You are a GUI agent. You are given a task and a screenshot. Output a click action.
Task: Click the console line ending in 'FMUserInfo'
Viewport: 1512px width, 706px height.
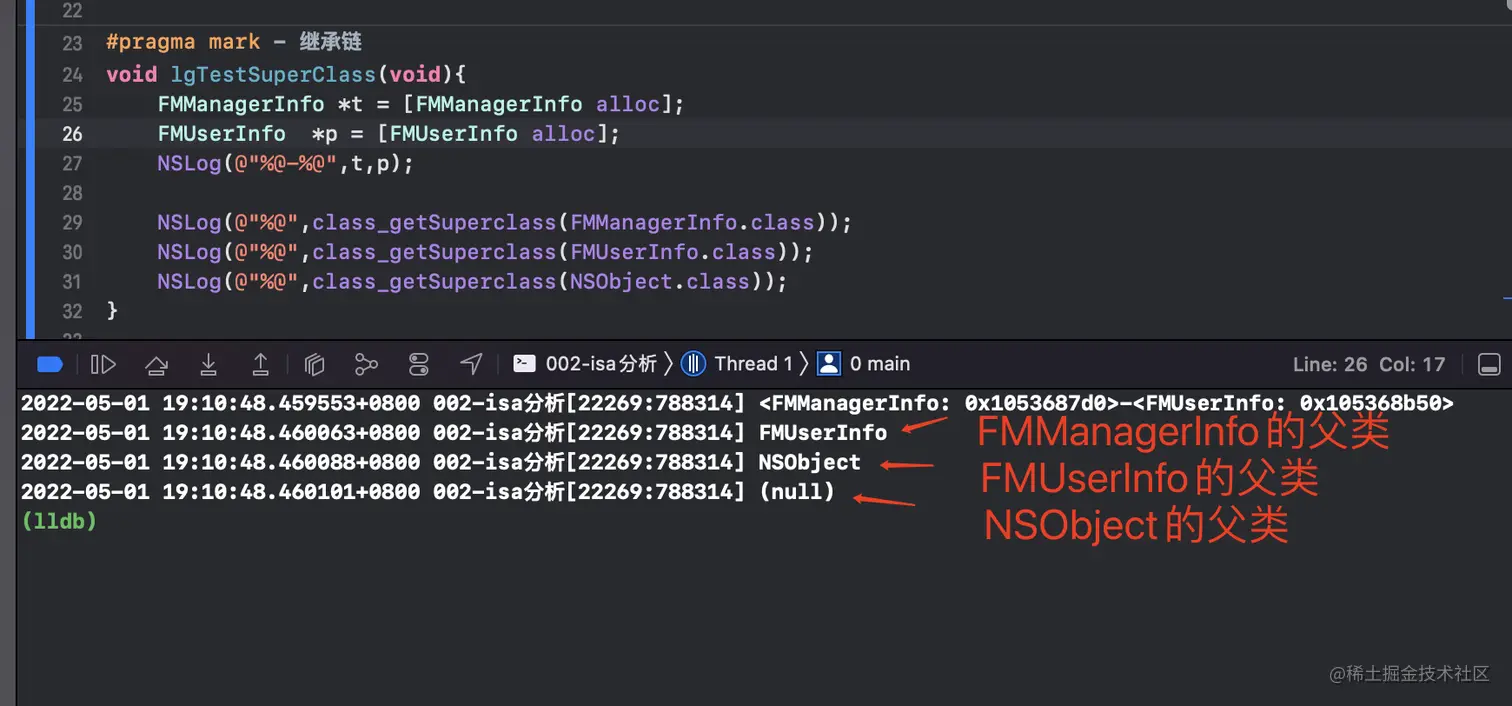coord(454,433)
